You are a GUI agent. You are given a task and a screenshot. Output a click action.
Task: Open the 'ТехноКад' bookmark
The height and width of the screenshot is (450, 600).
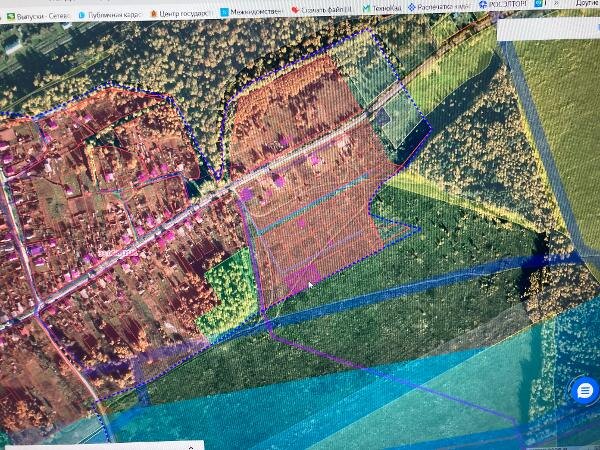tap(382, 8)
